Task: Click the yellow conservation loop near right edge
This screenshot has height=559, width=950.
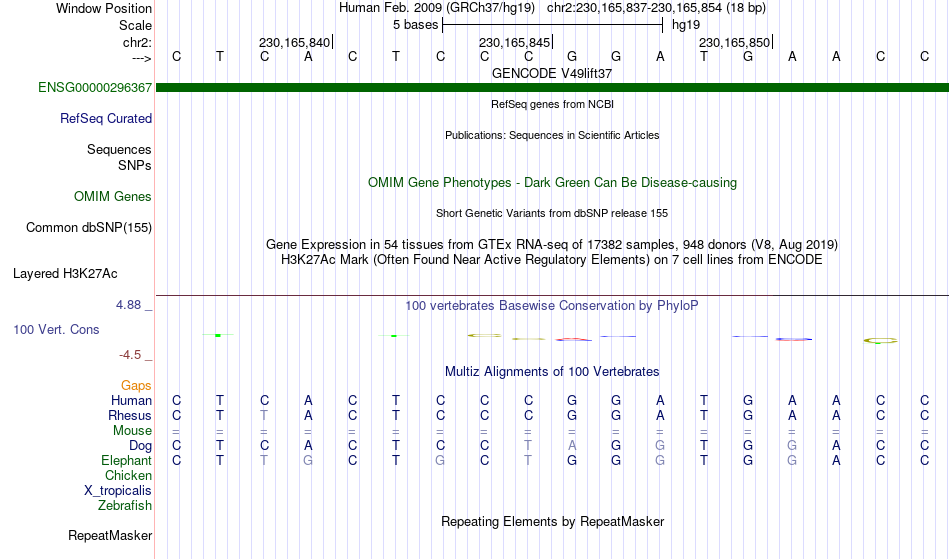Action: point(880,341)
